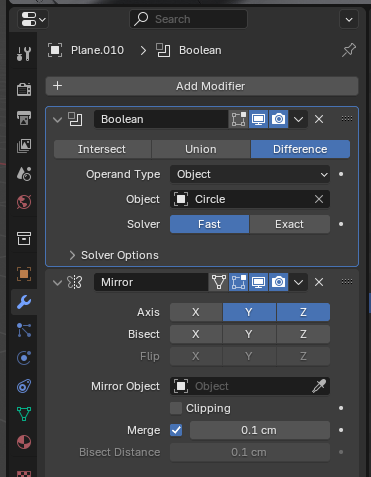Toggle Mirror modifier viewport display
The height and width of the screenshot is (477, 371).
click(258, 282)
